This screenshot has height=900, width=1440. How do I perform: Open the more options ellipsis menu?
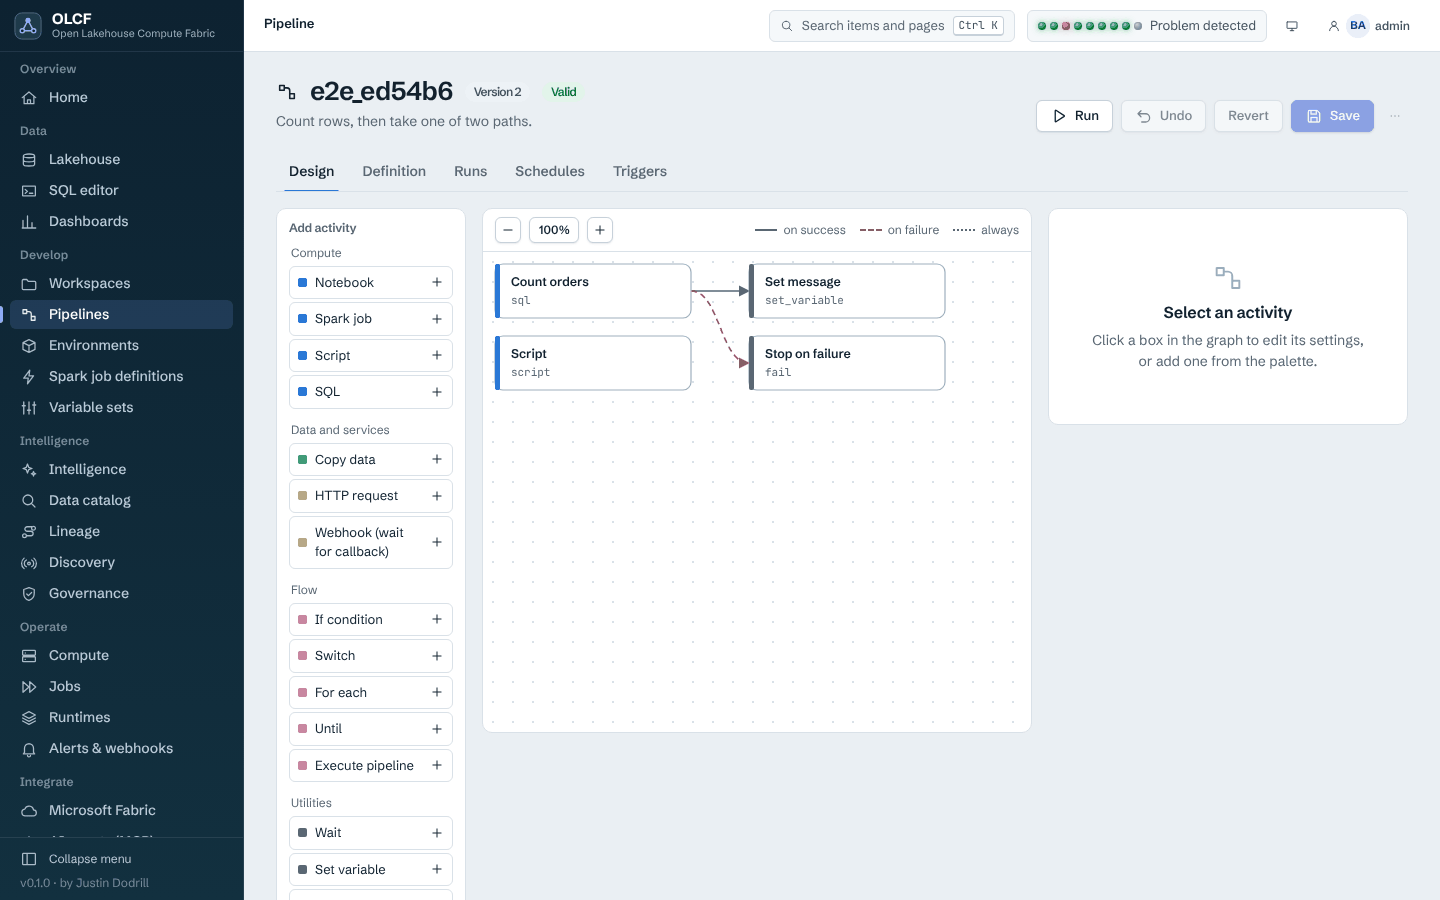[x=1395, y=116]
